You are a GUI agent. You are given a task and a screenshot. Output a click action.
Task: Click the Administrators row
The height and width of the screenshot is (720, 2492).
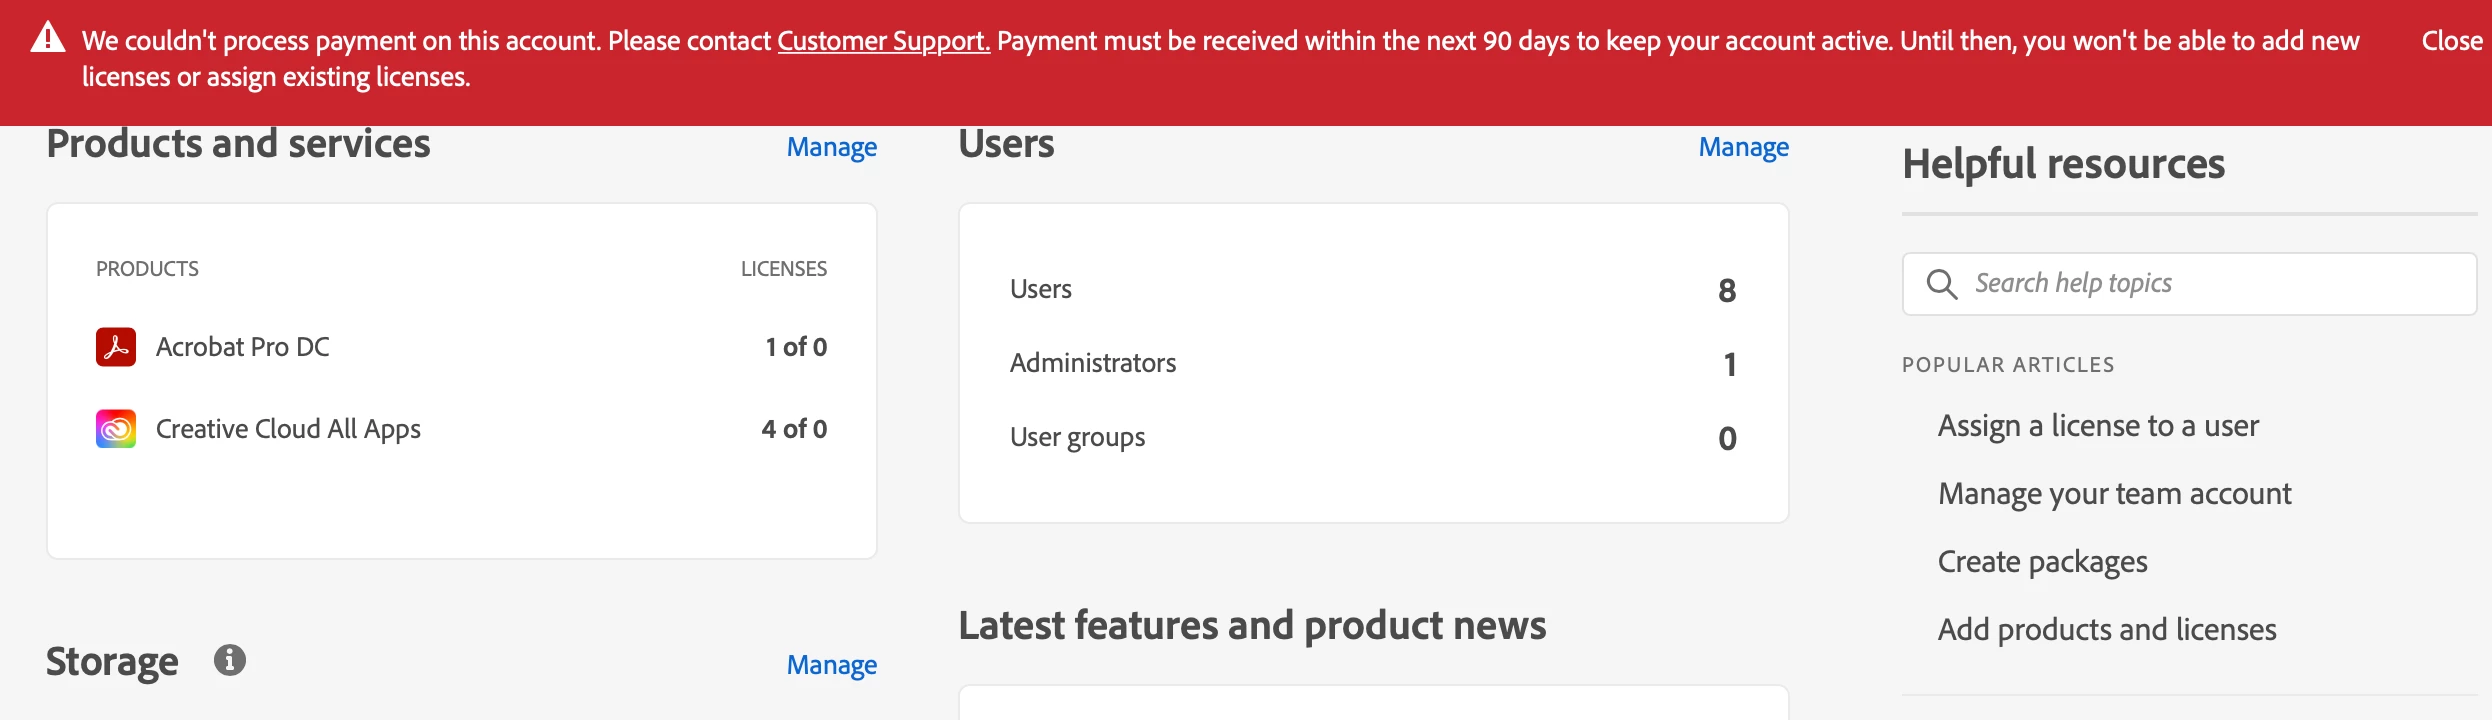point(1373,364)
